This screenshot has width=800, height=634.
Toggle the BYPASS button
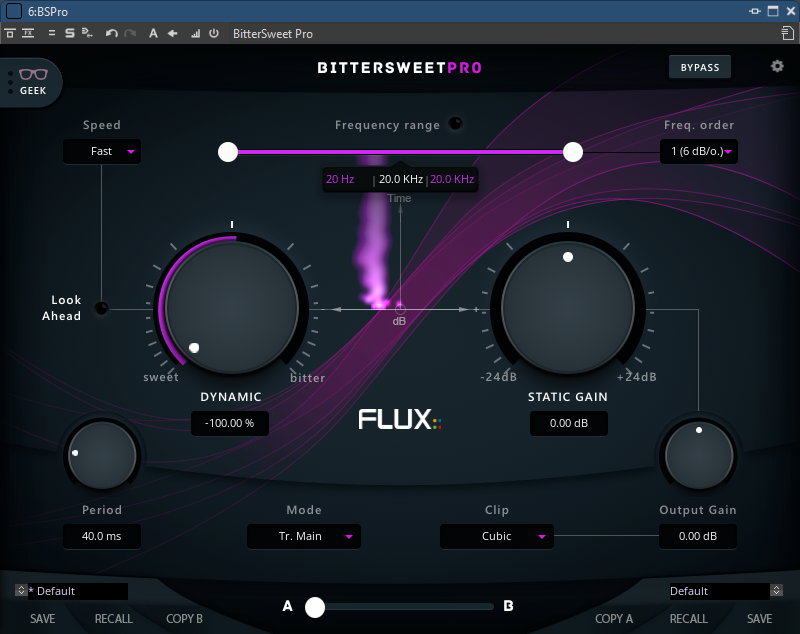[700, 67]
